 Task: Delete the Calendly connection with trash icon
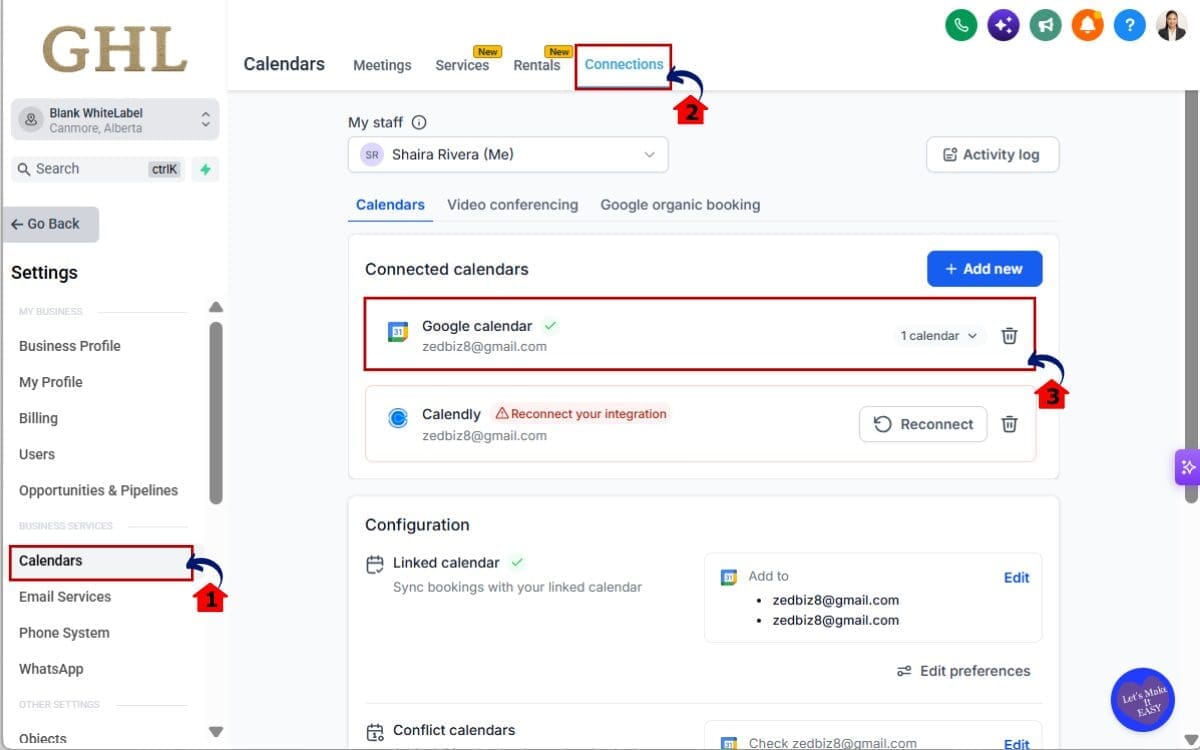[x=1010, y=424]
